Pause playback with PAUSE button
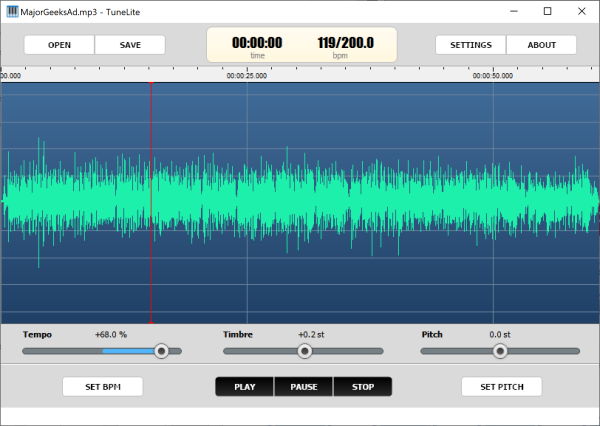Screen dimensions: 600x426 click(303, 387)
